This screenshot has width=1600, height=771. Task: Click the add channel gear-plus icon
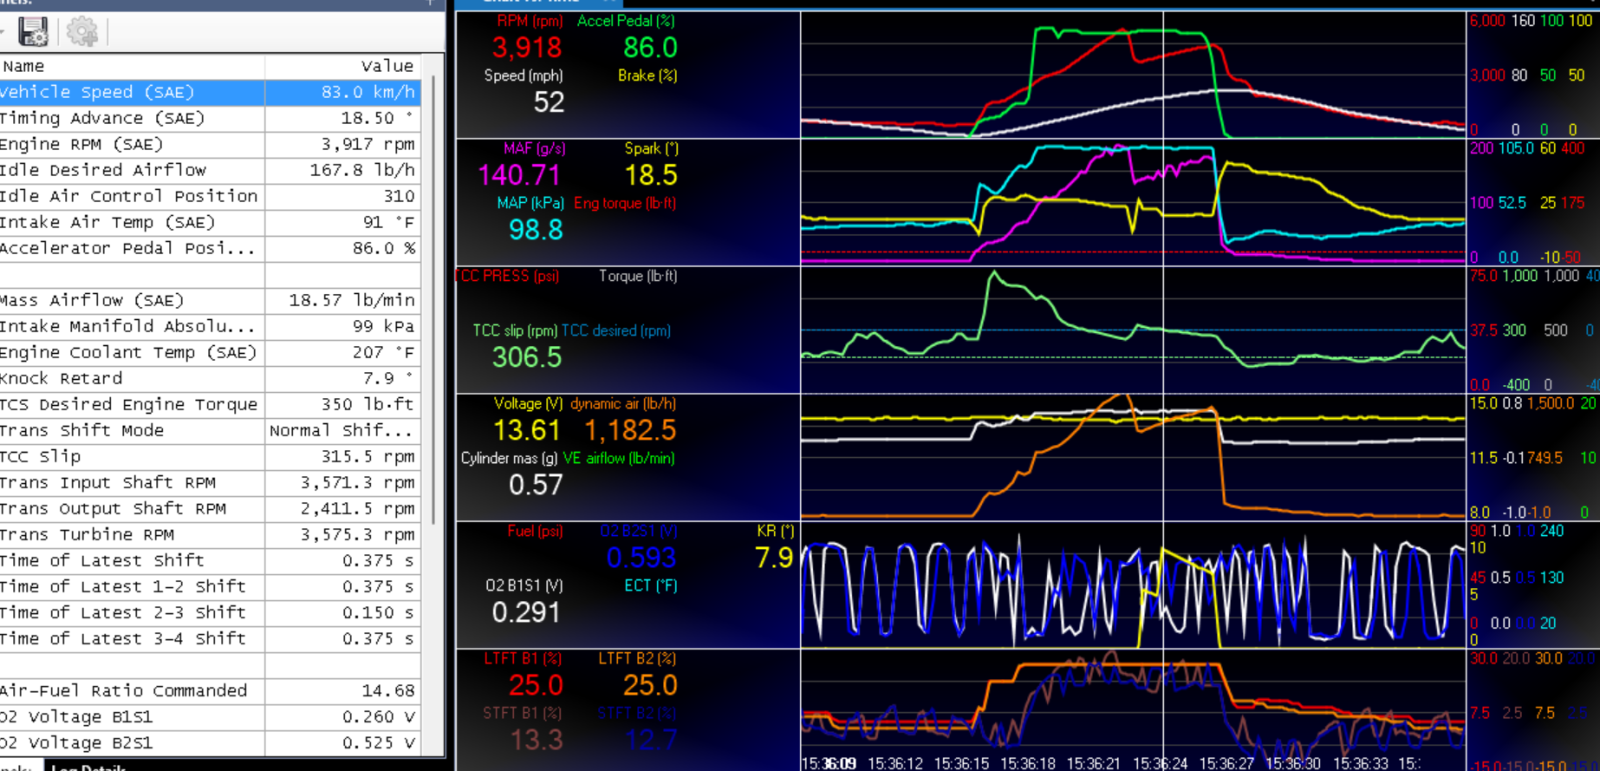pyautogui.click(x=82, y=32)
